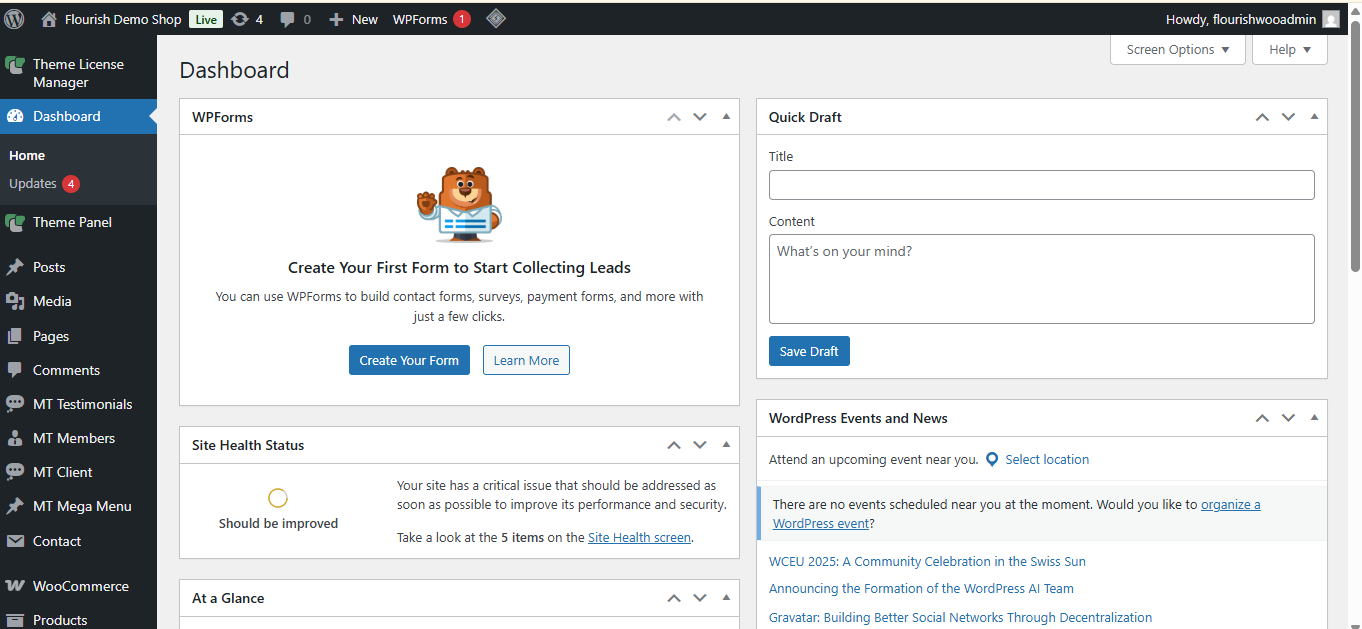Open WCEU 2025 Community Celebration news link
This screenshot has height=629, width=1362.
coord(927,562)
